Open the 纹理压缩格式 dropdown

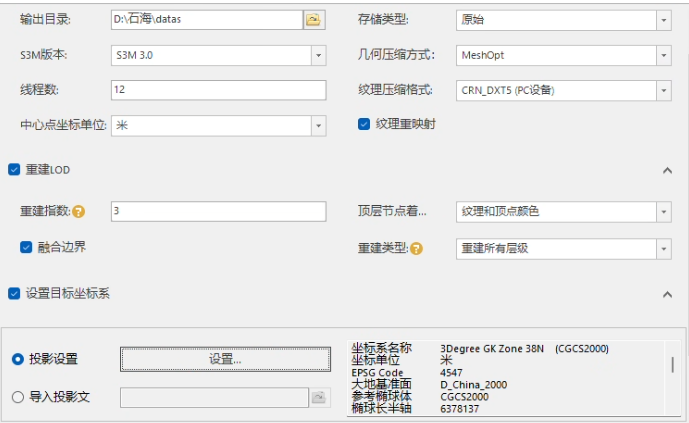663,91
